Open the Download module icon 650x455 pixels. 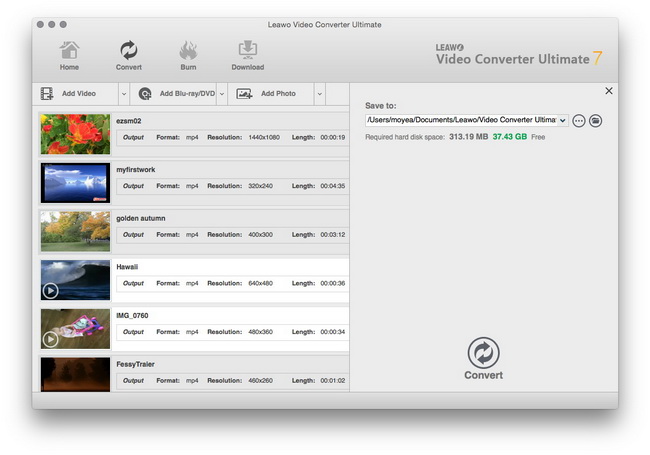(x=247, y=51)
